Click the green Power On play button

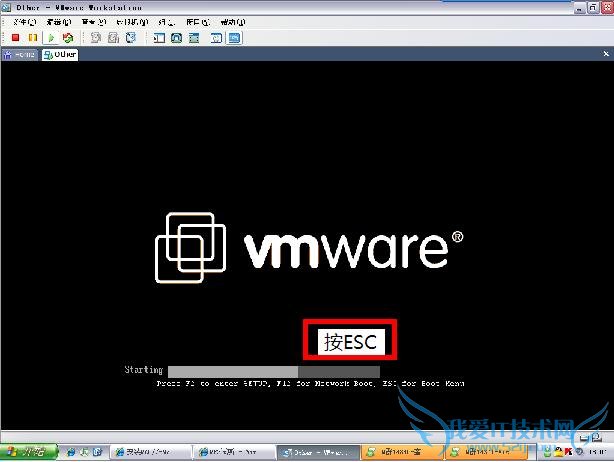[x=51, y=38]
